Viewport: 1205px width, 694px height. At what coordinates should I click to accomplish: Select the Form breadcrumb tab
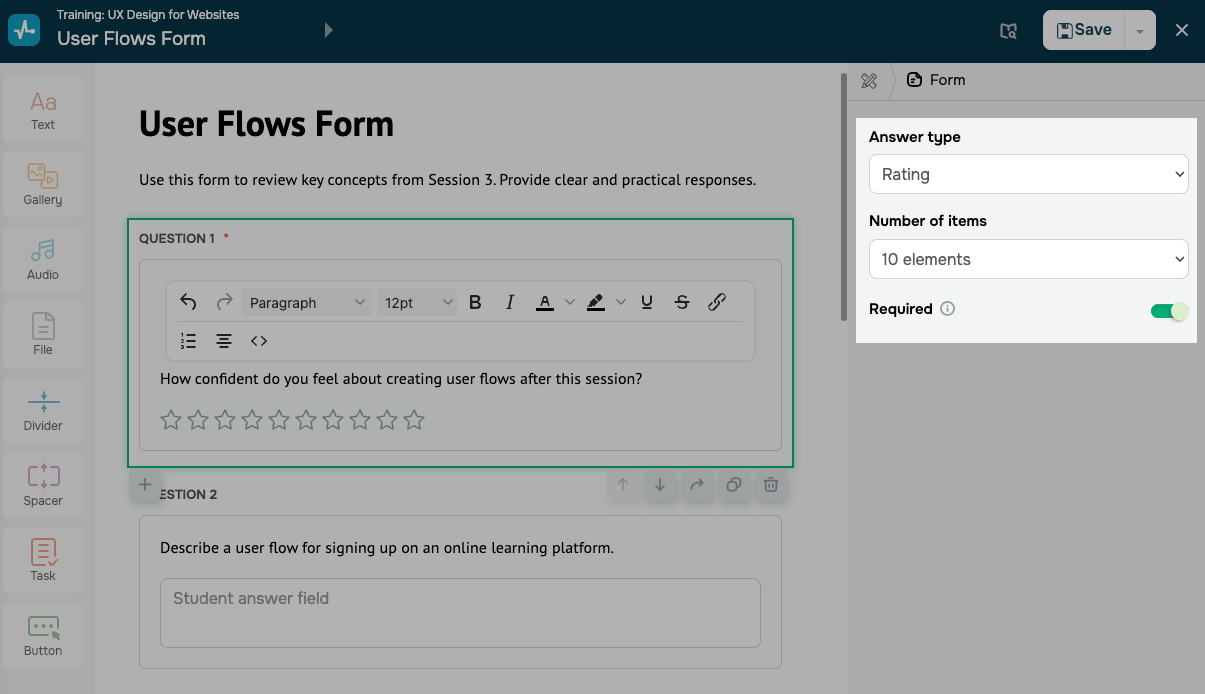936,80
